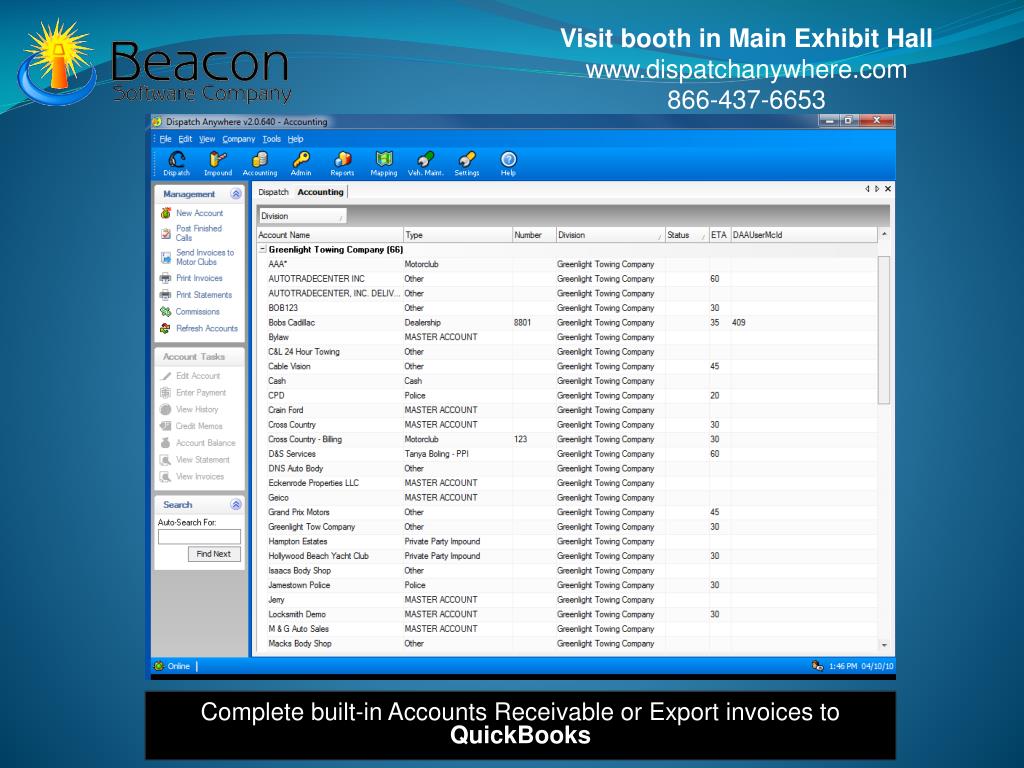Open the Edit menu
Viewport: 1024px width, 768px height.
click(185, 139)
